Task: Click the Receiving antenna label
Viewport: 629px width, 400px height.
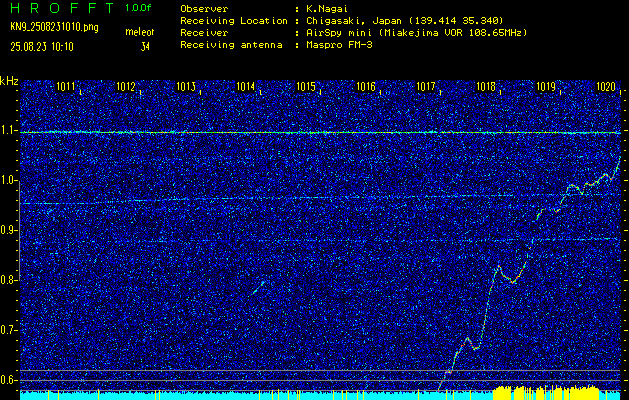Action: point(231,45)
